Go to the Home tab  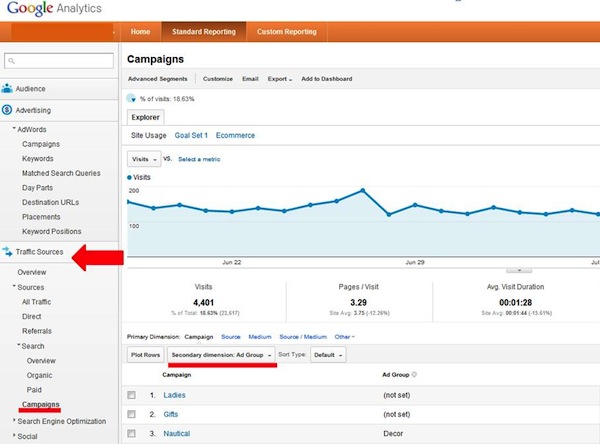coord(140,32)
